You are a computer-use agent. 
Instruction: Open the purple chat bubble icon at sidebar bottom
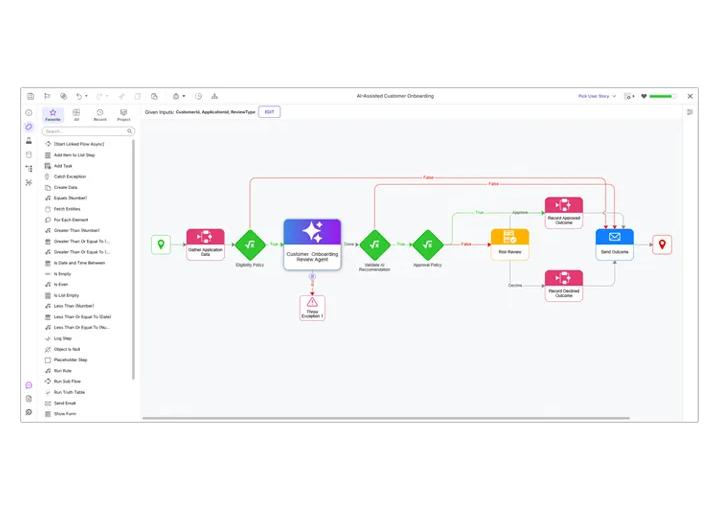coord(29,385)
